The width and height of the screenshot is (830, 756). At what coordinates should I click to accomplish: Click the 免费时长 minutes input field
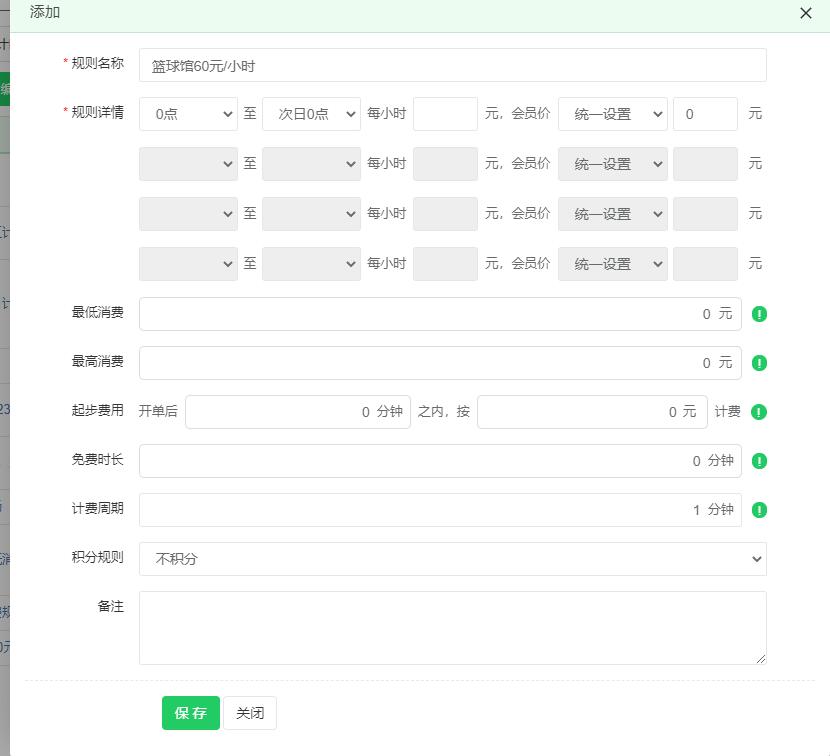(440, 460)
